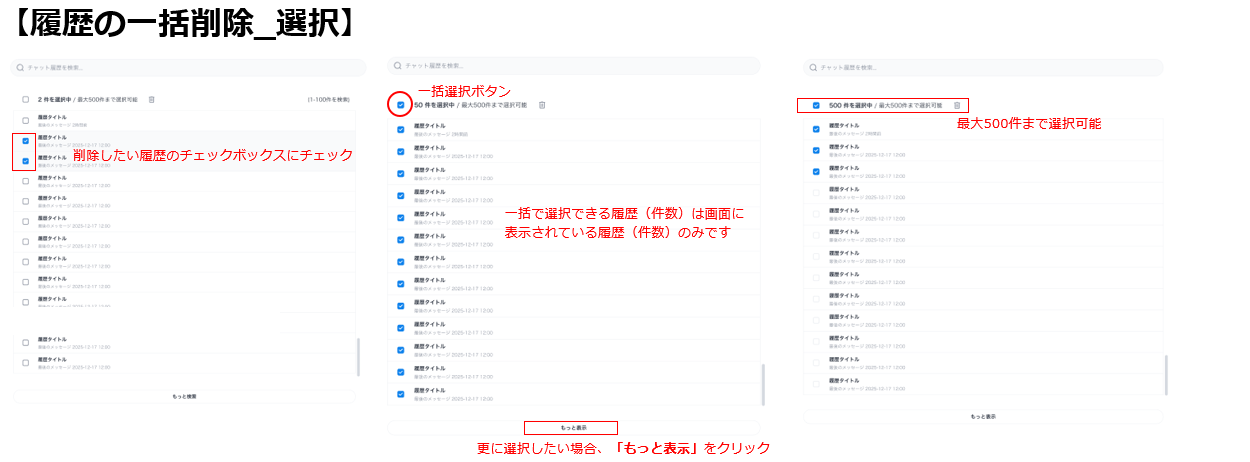Click the scrollbar thumb of the 50 件 list
Image resolution: width=1250 pixels, height=462 pixels.
(762, 383)
